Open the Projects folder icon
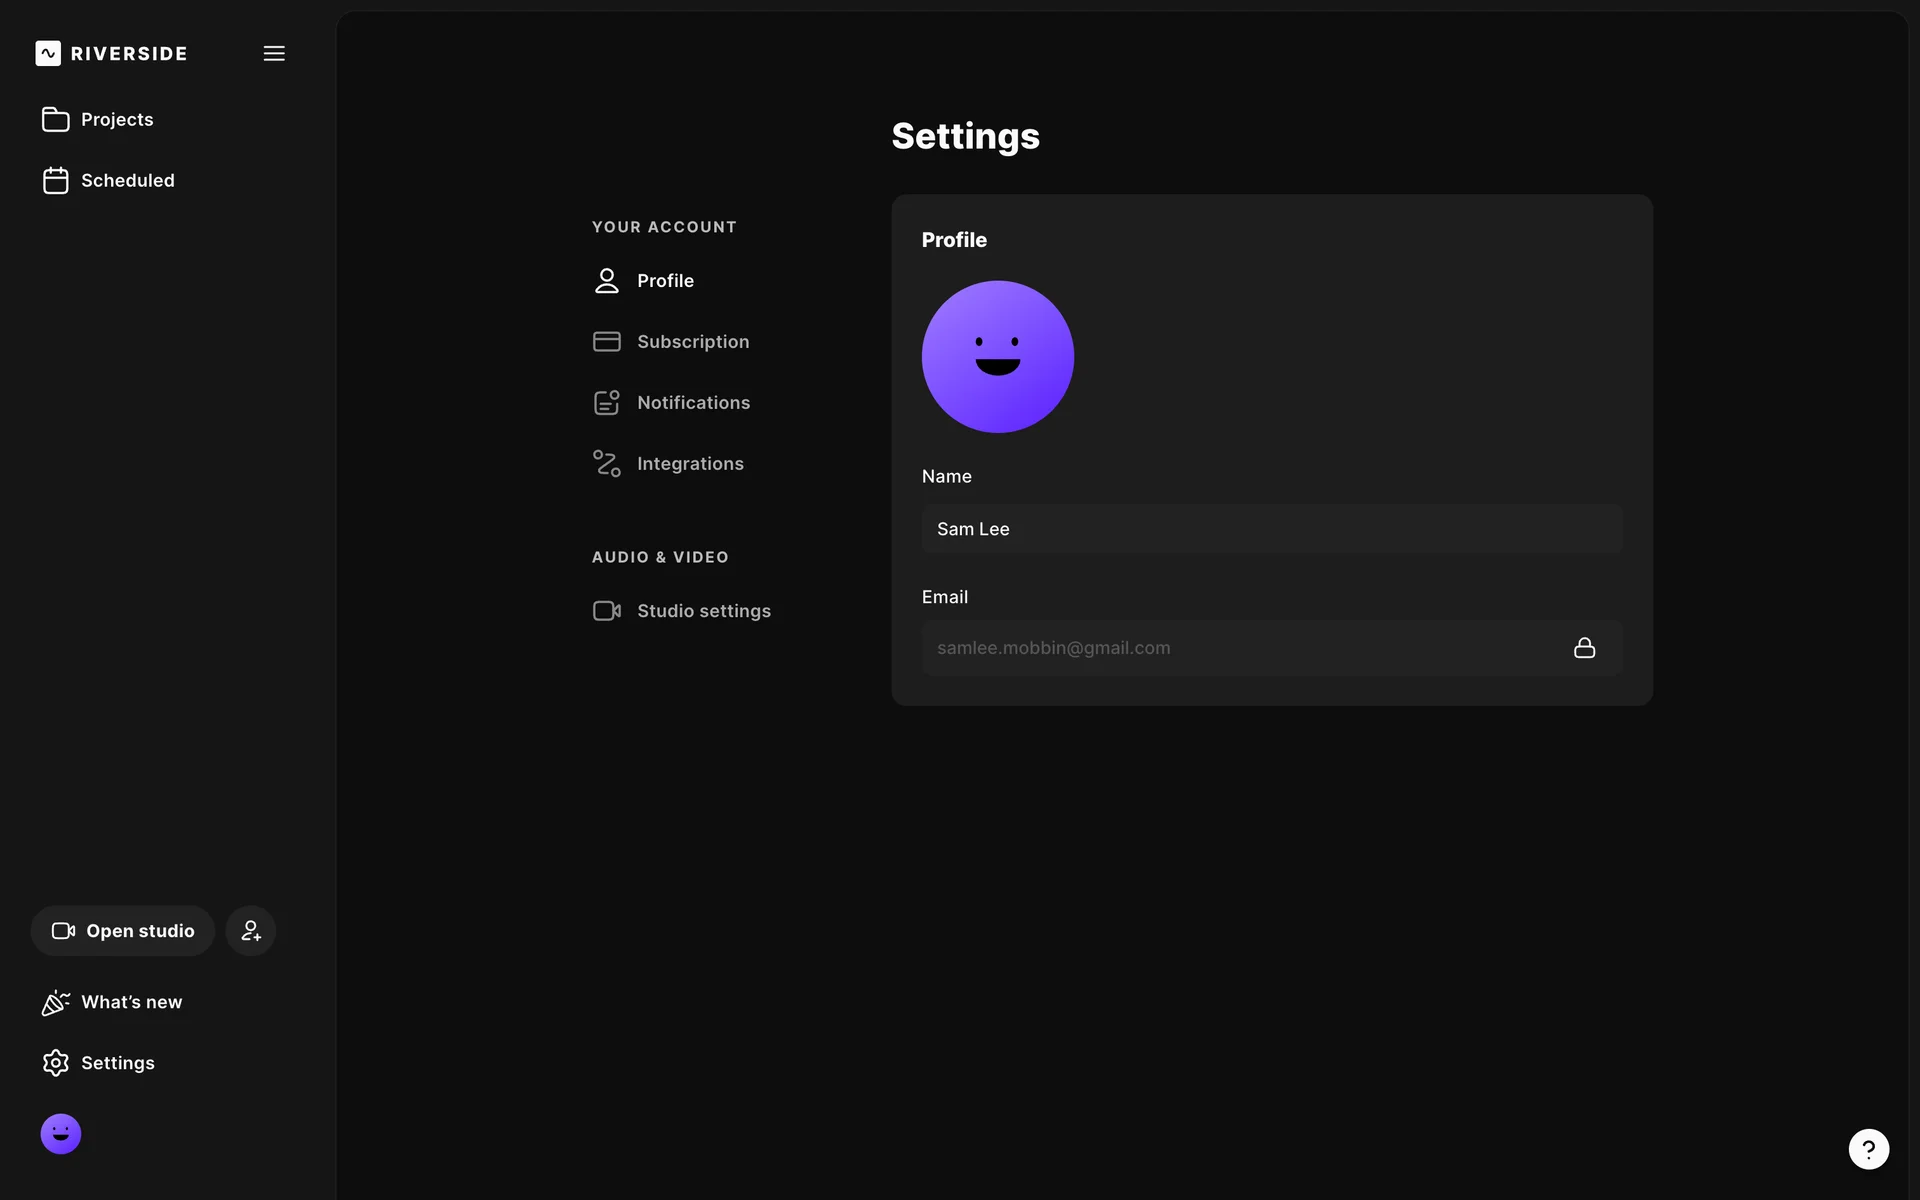 (x=56, y=120)
